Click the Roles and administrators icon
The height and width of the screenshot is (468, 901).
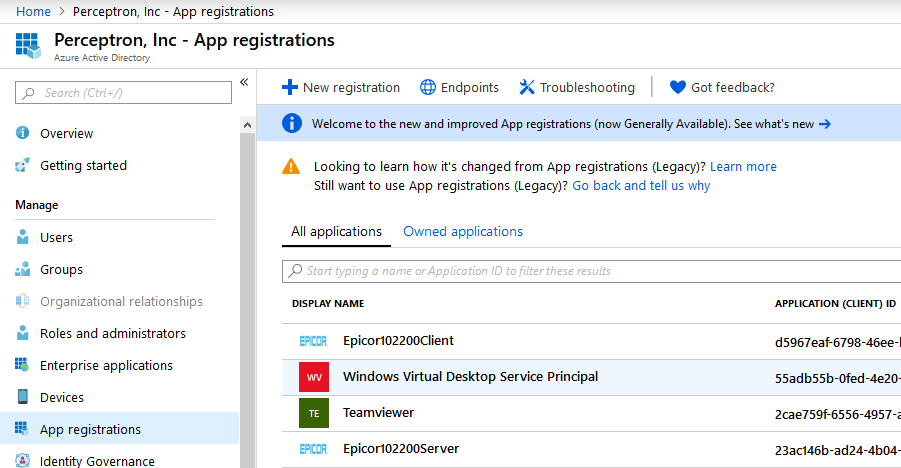click(x=22, y=333)
